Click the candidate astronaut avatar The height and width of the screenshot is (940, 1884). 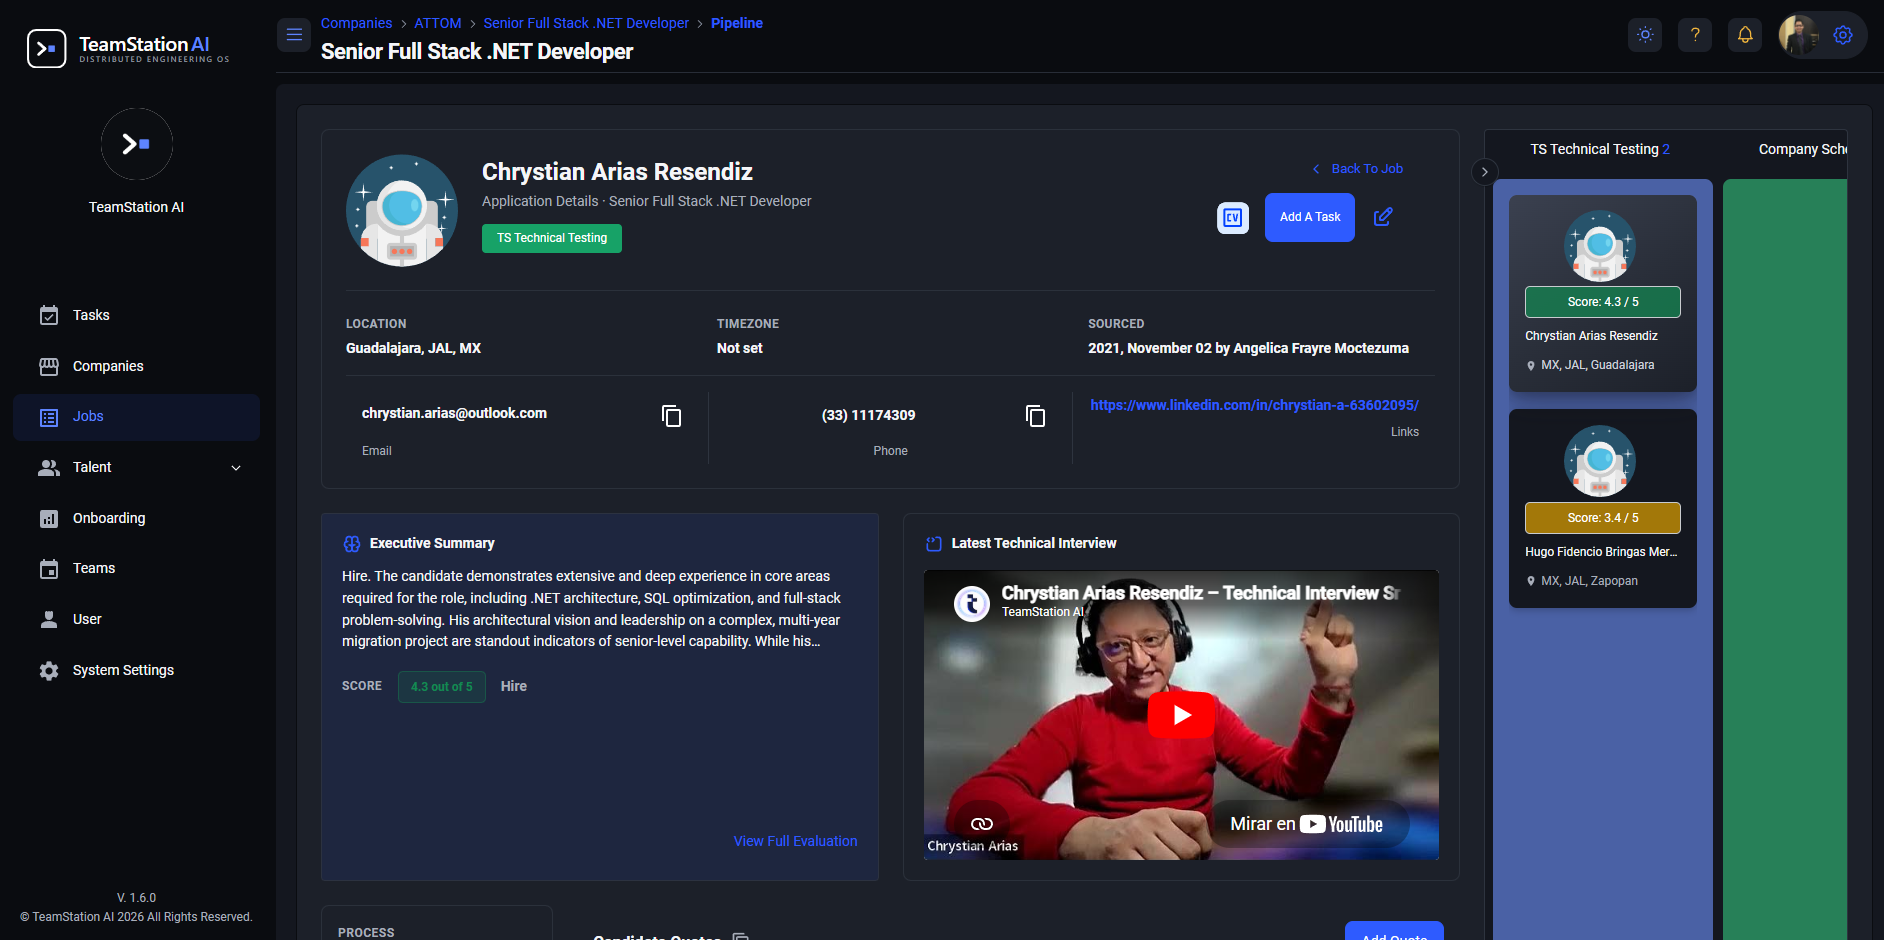click(x=402, y=210)
